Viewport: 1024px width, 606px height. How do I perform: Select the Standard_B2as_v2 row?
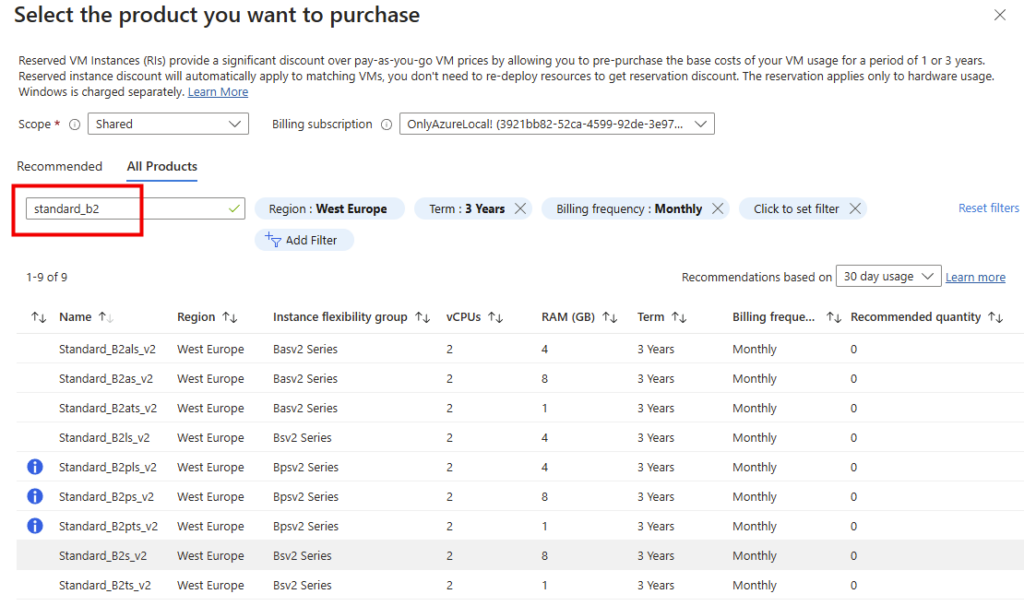tap(520, 378)
